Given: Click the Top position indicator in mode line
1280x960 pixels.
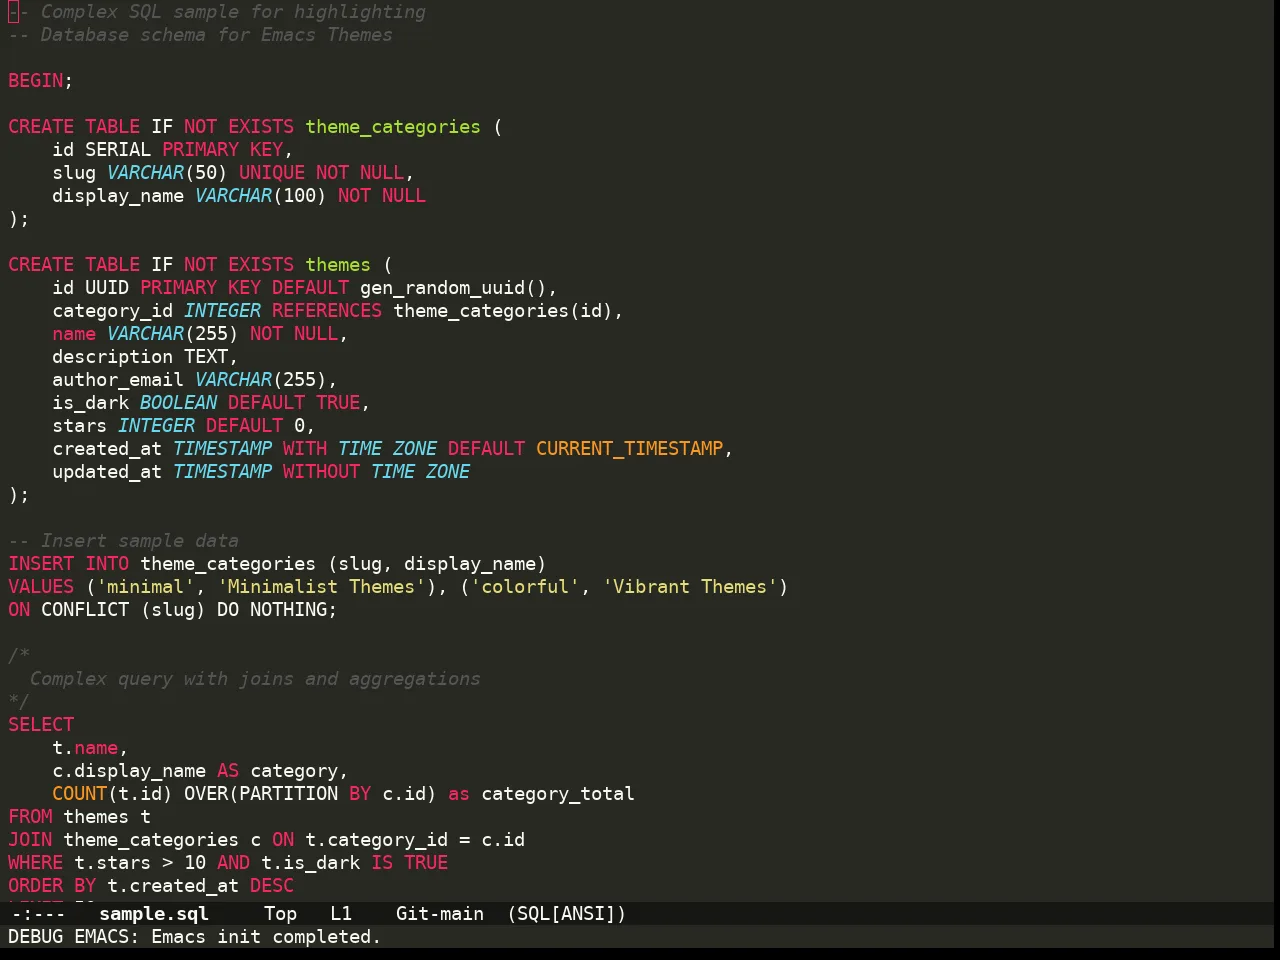Looking at the screenshot, I should click(x=280, y=913).
